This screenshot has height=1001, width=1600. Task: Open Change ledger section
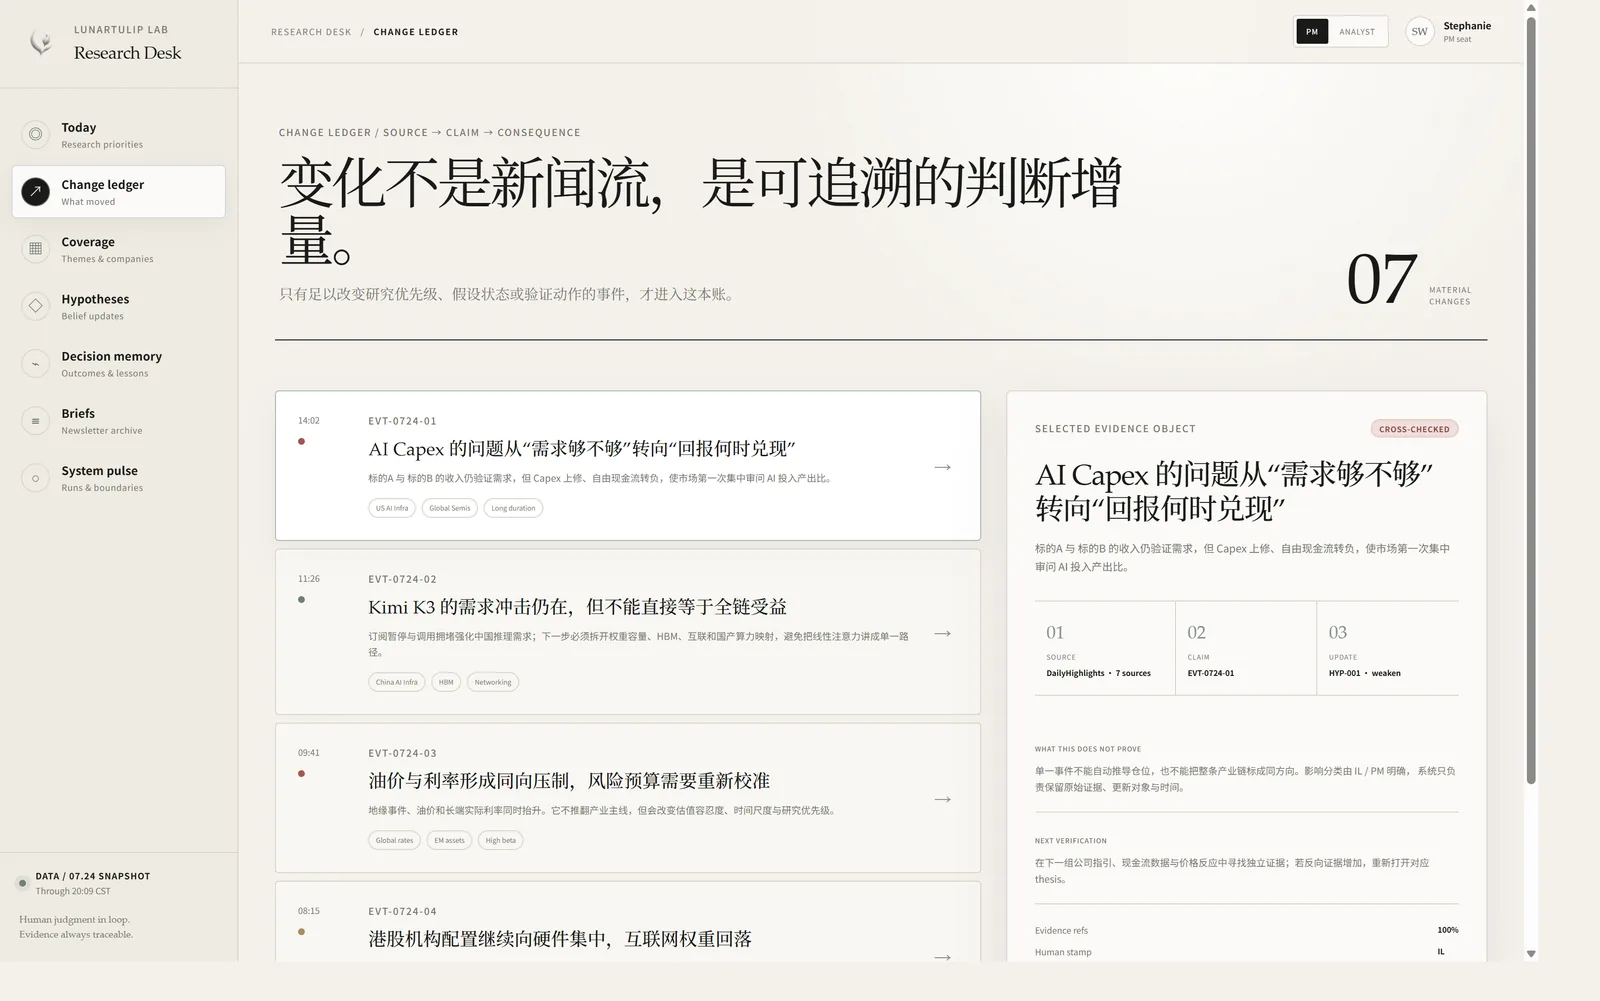[x=118, y=191]
